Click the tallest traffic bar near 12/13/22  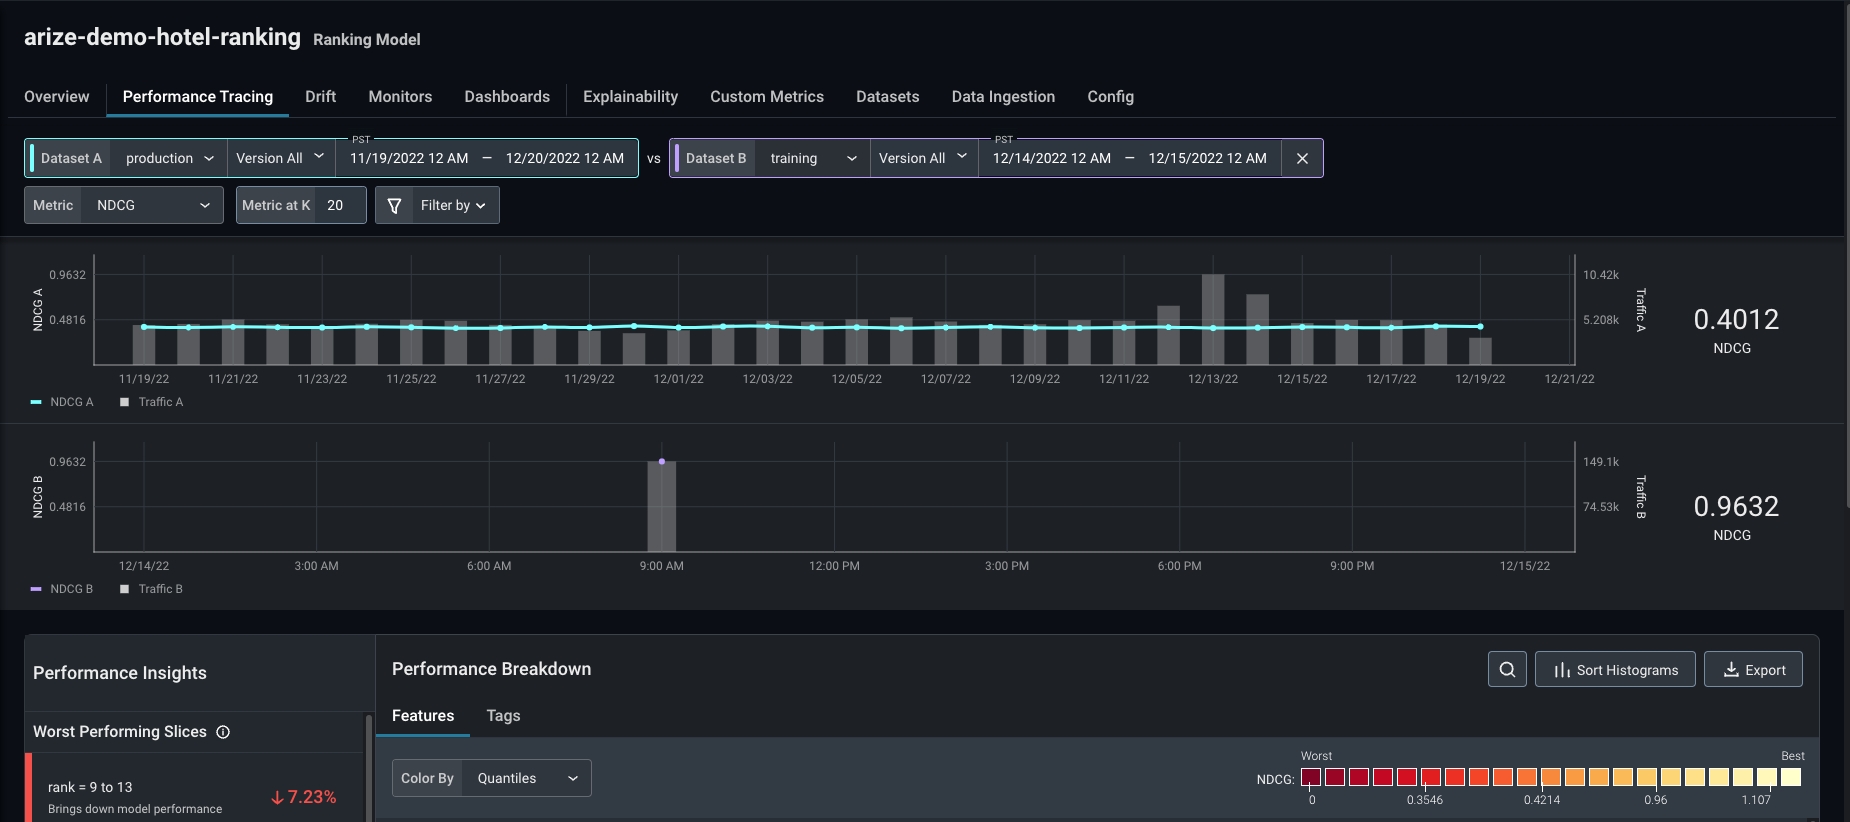click(x=1213, y=319)
